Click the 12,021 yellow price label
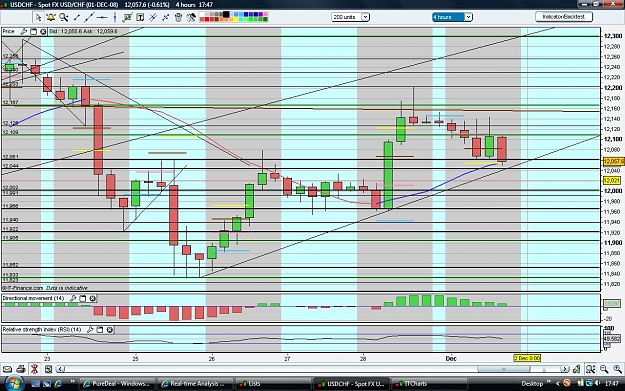 (611, 181)
